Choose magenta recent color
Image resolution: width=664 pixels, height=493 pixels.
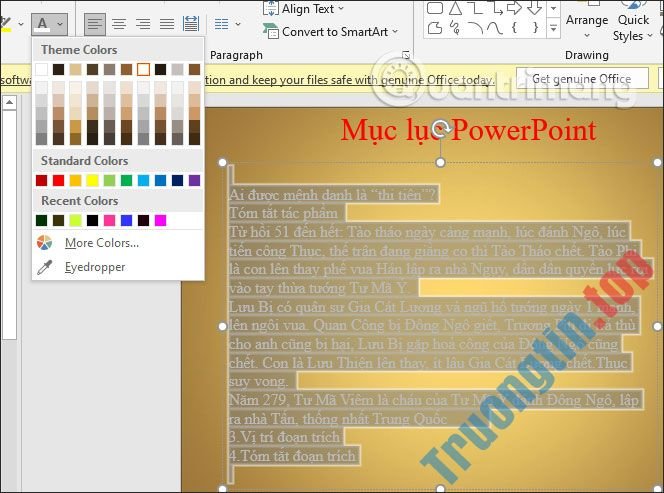(x=160, y=220)
